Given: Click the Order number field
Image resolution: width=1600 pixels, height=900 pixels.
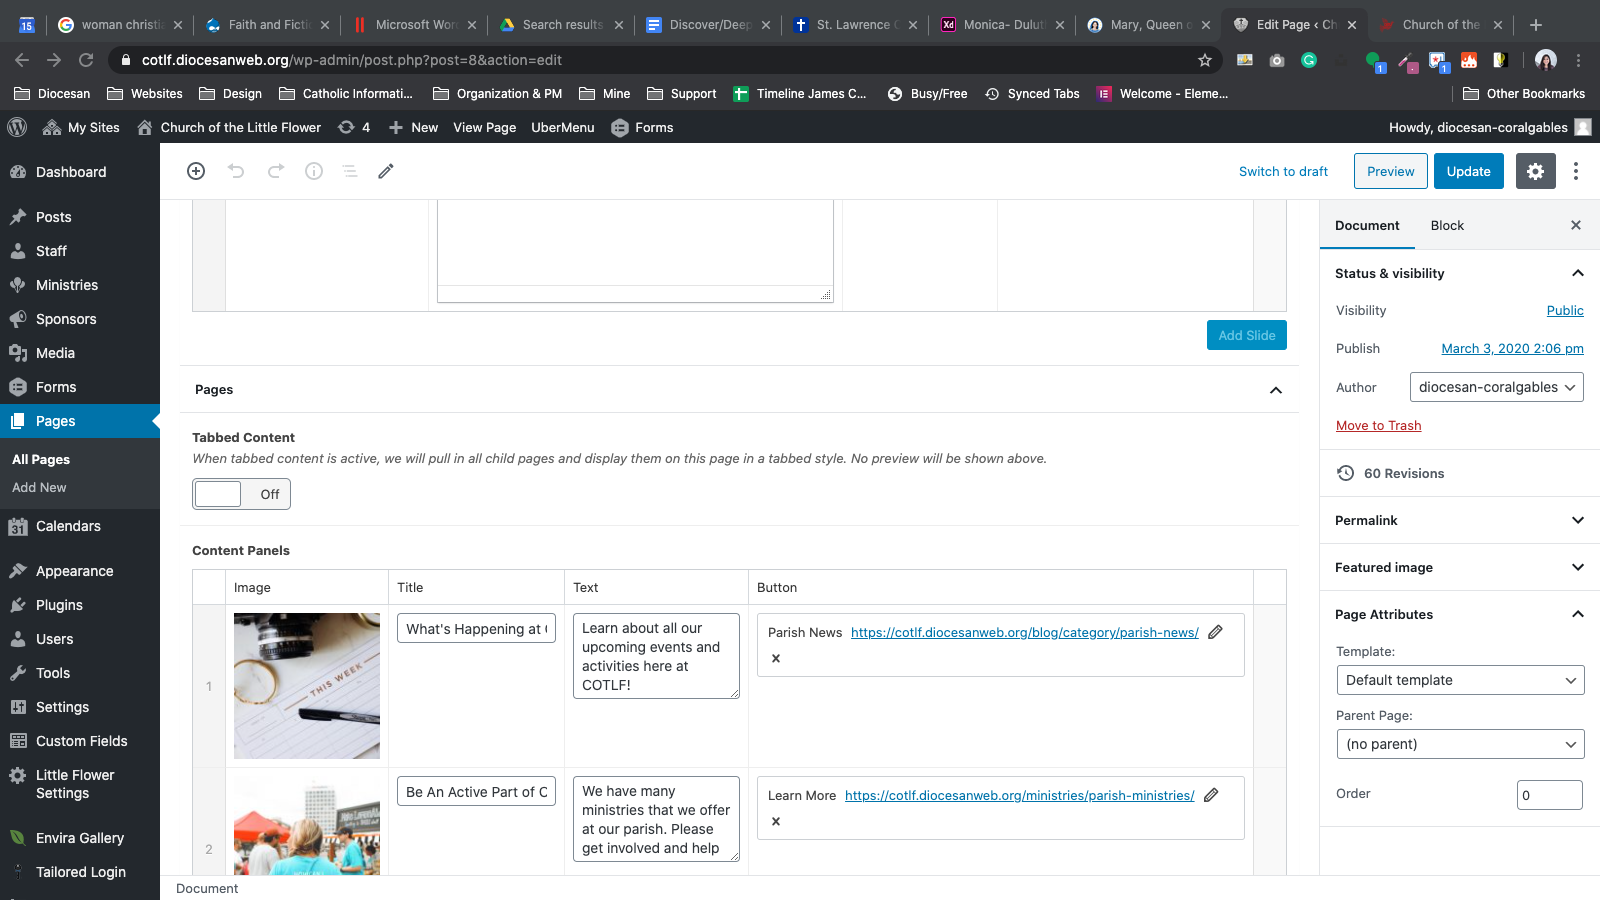Looking at the screenshot, I should pos(1549,795).
